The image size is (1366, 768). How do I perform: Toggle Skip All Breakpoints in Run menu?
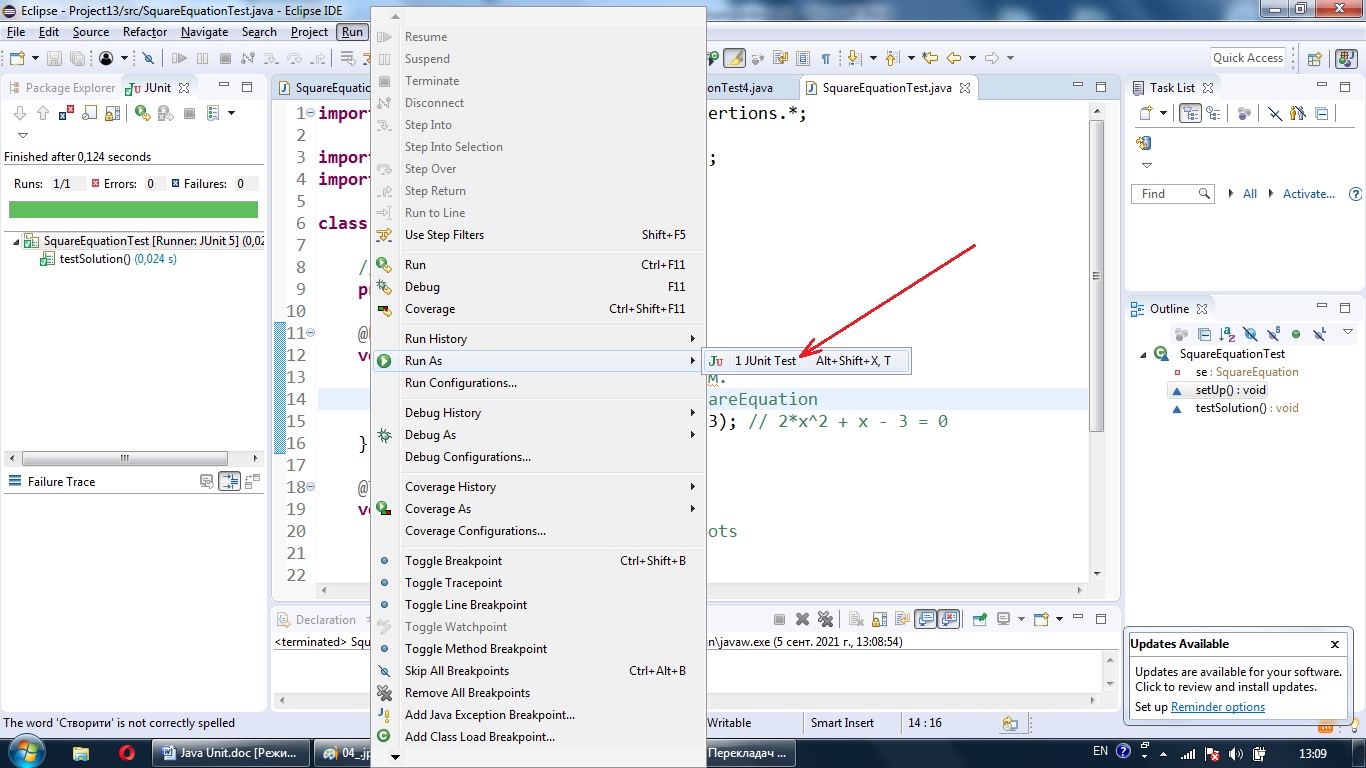point(456,670)
